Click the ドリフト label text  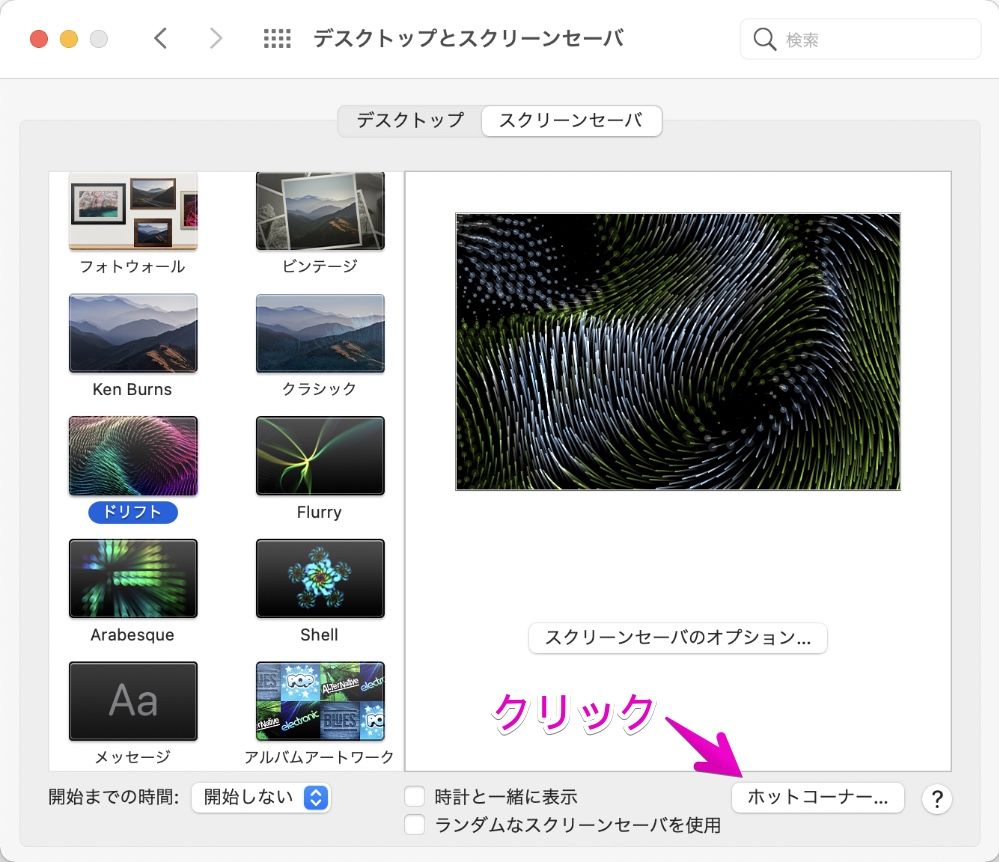pyautogui.click(x=133, y=512)
